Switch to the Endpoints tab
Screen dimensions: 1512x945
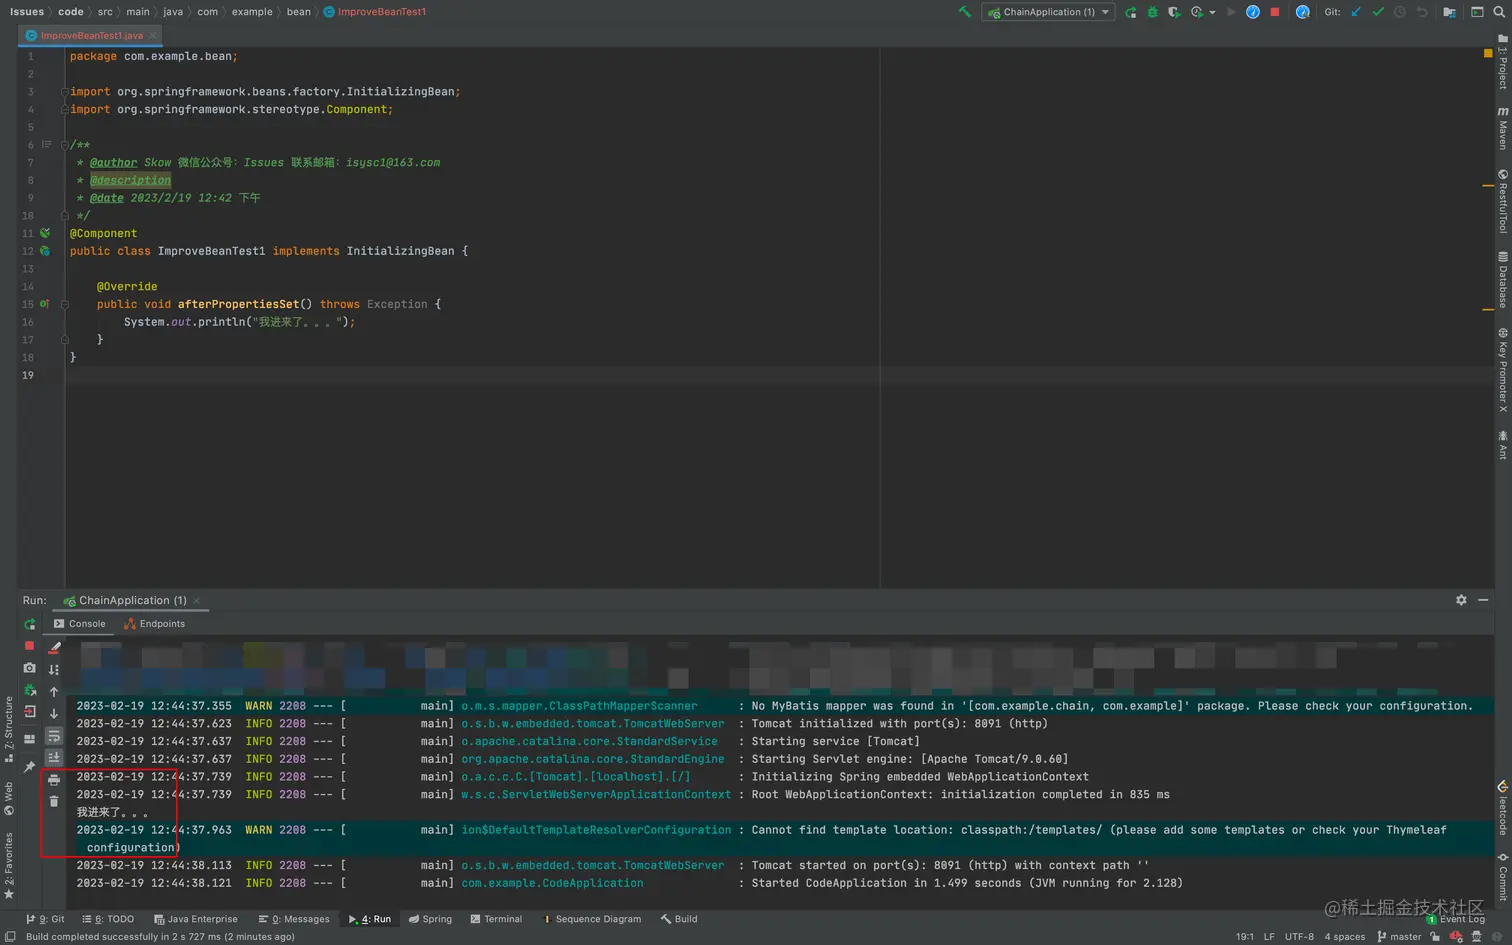click(154, 624)
